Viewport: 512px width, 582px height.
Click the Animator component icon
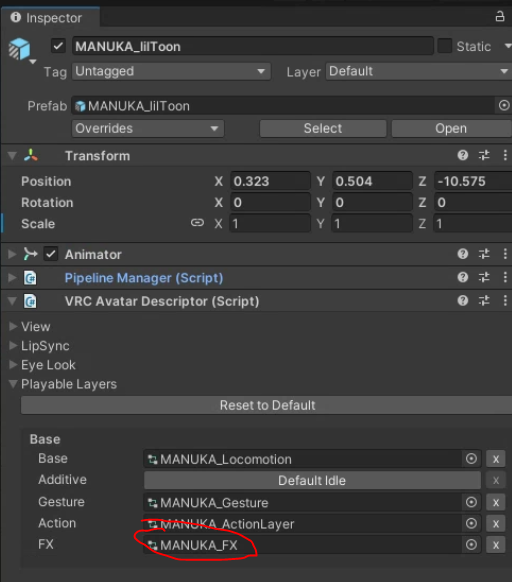(30, 254)
